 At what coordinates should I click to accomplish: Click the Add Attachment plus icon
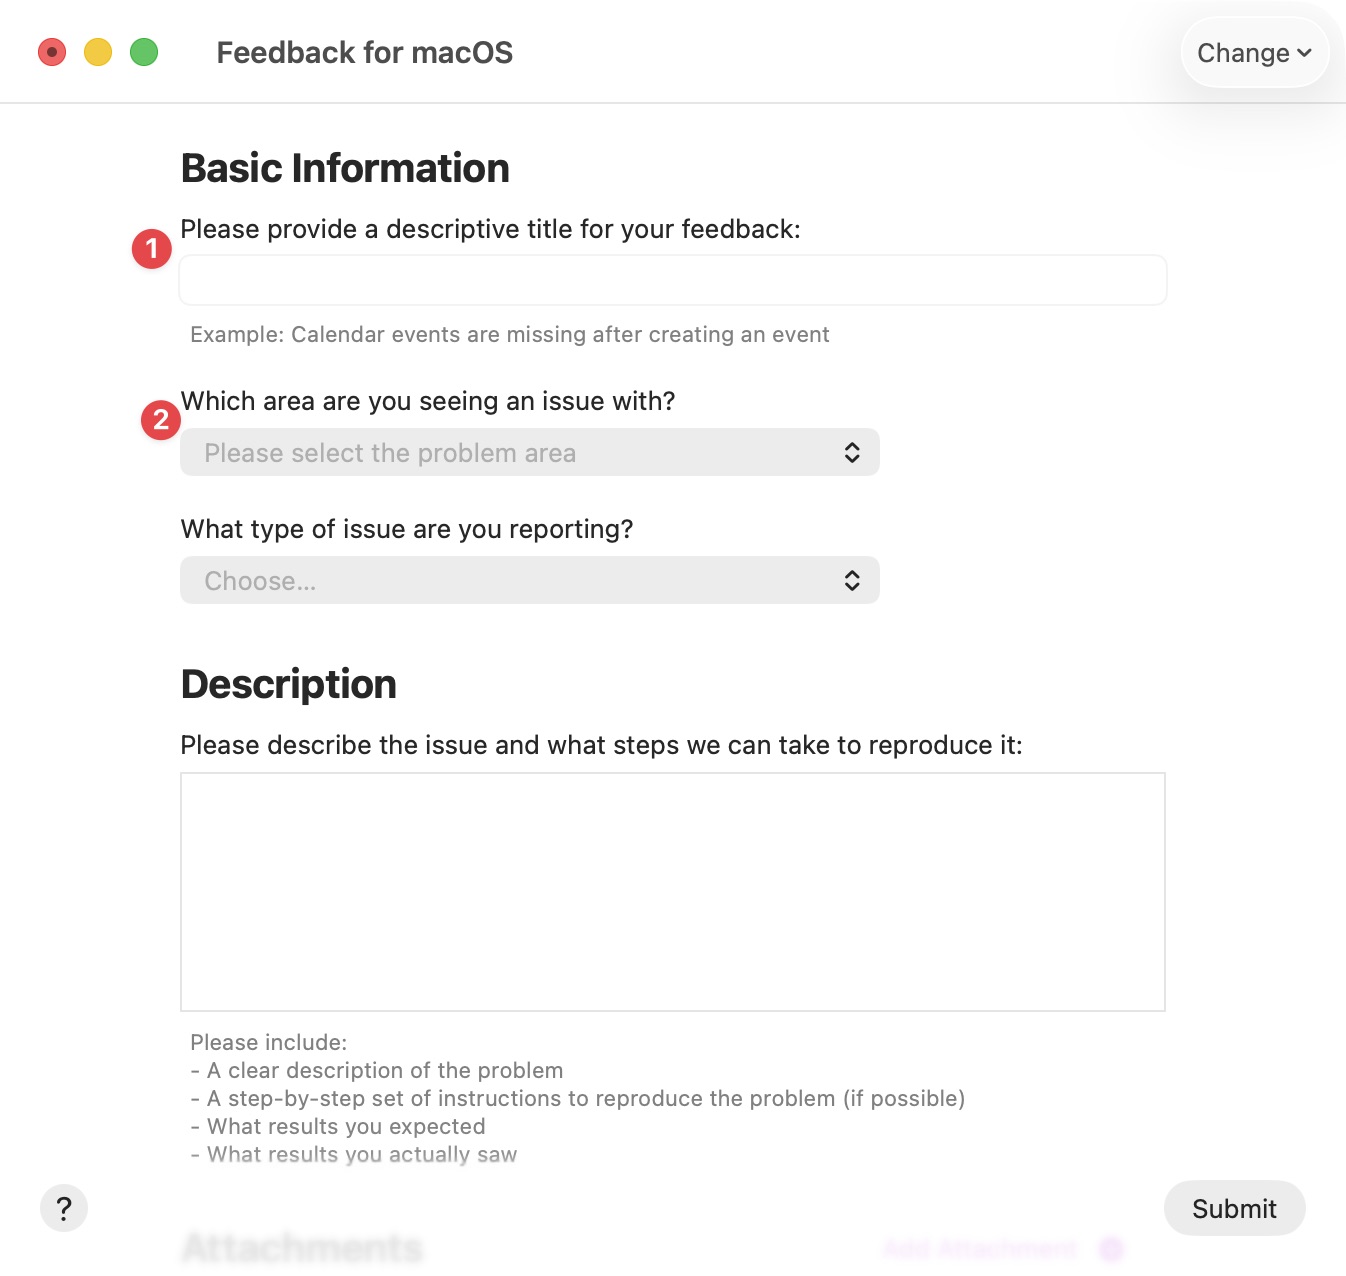tap(1110, 1249)
